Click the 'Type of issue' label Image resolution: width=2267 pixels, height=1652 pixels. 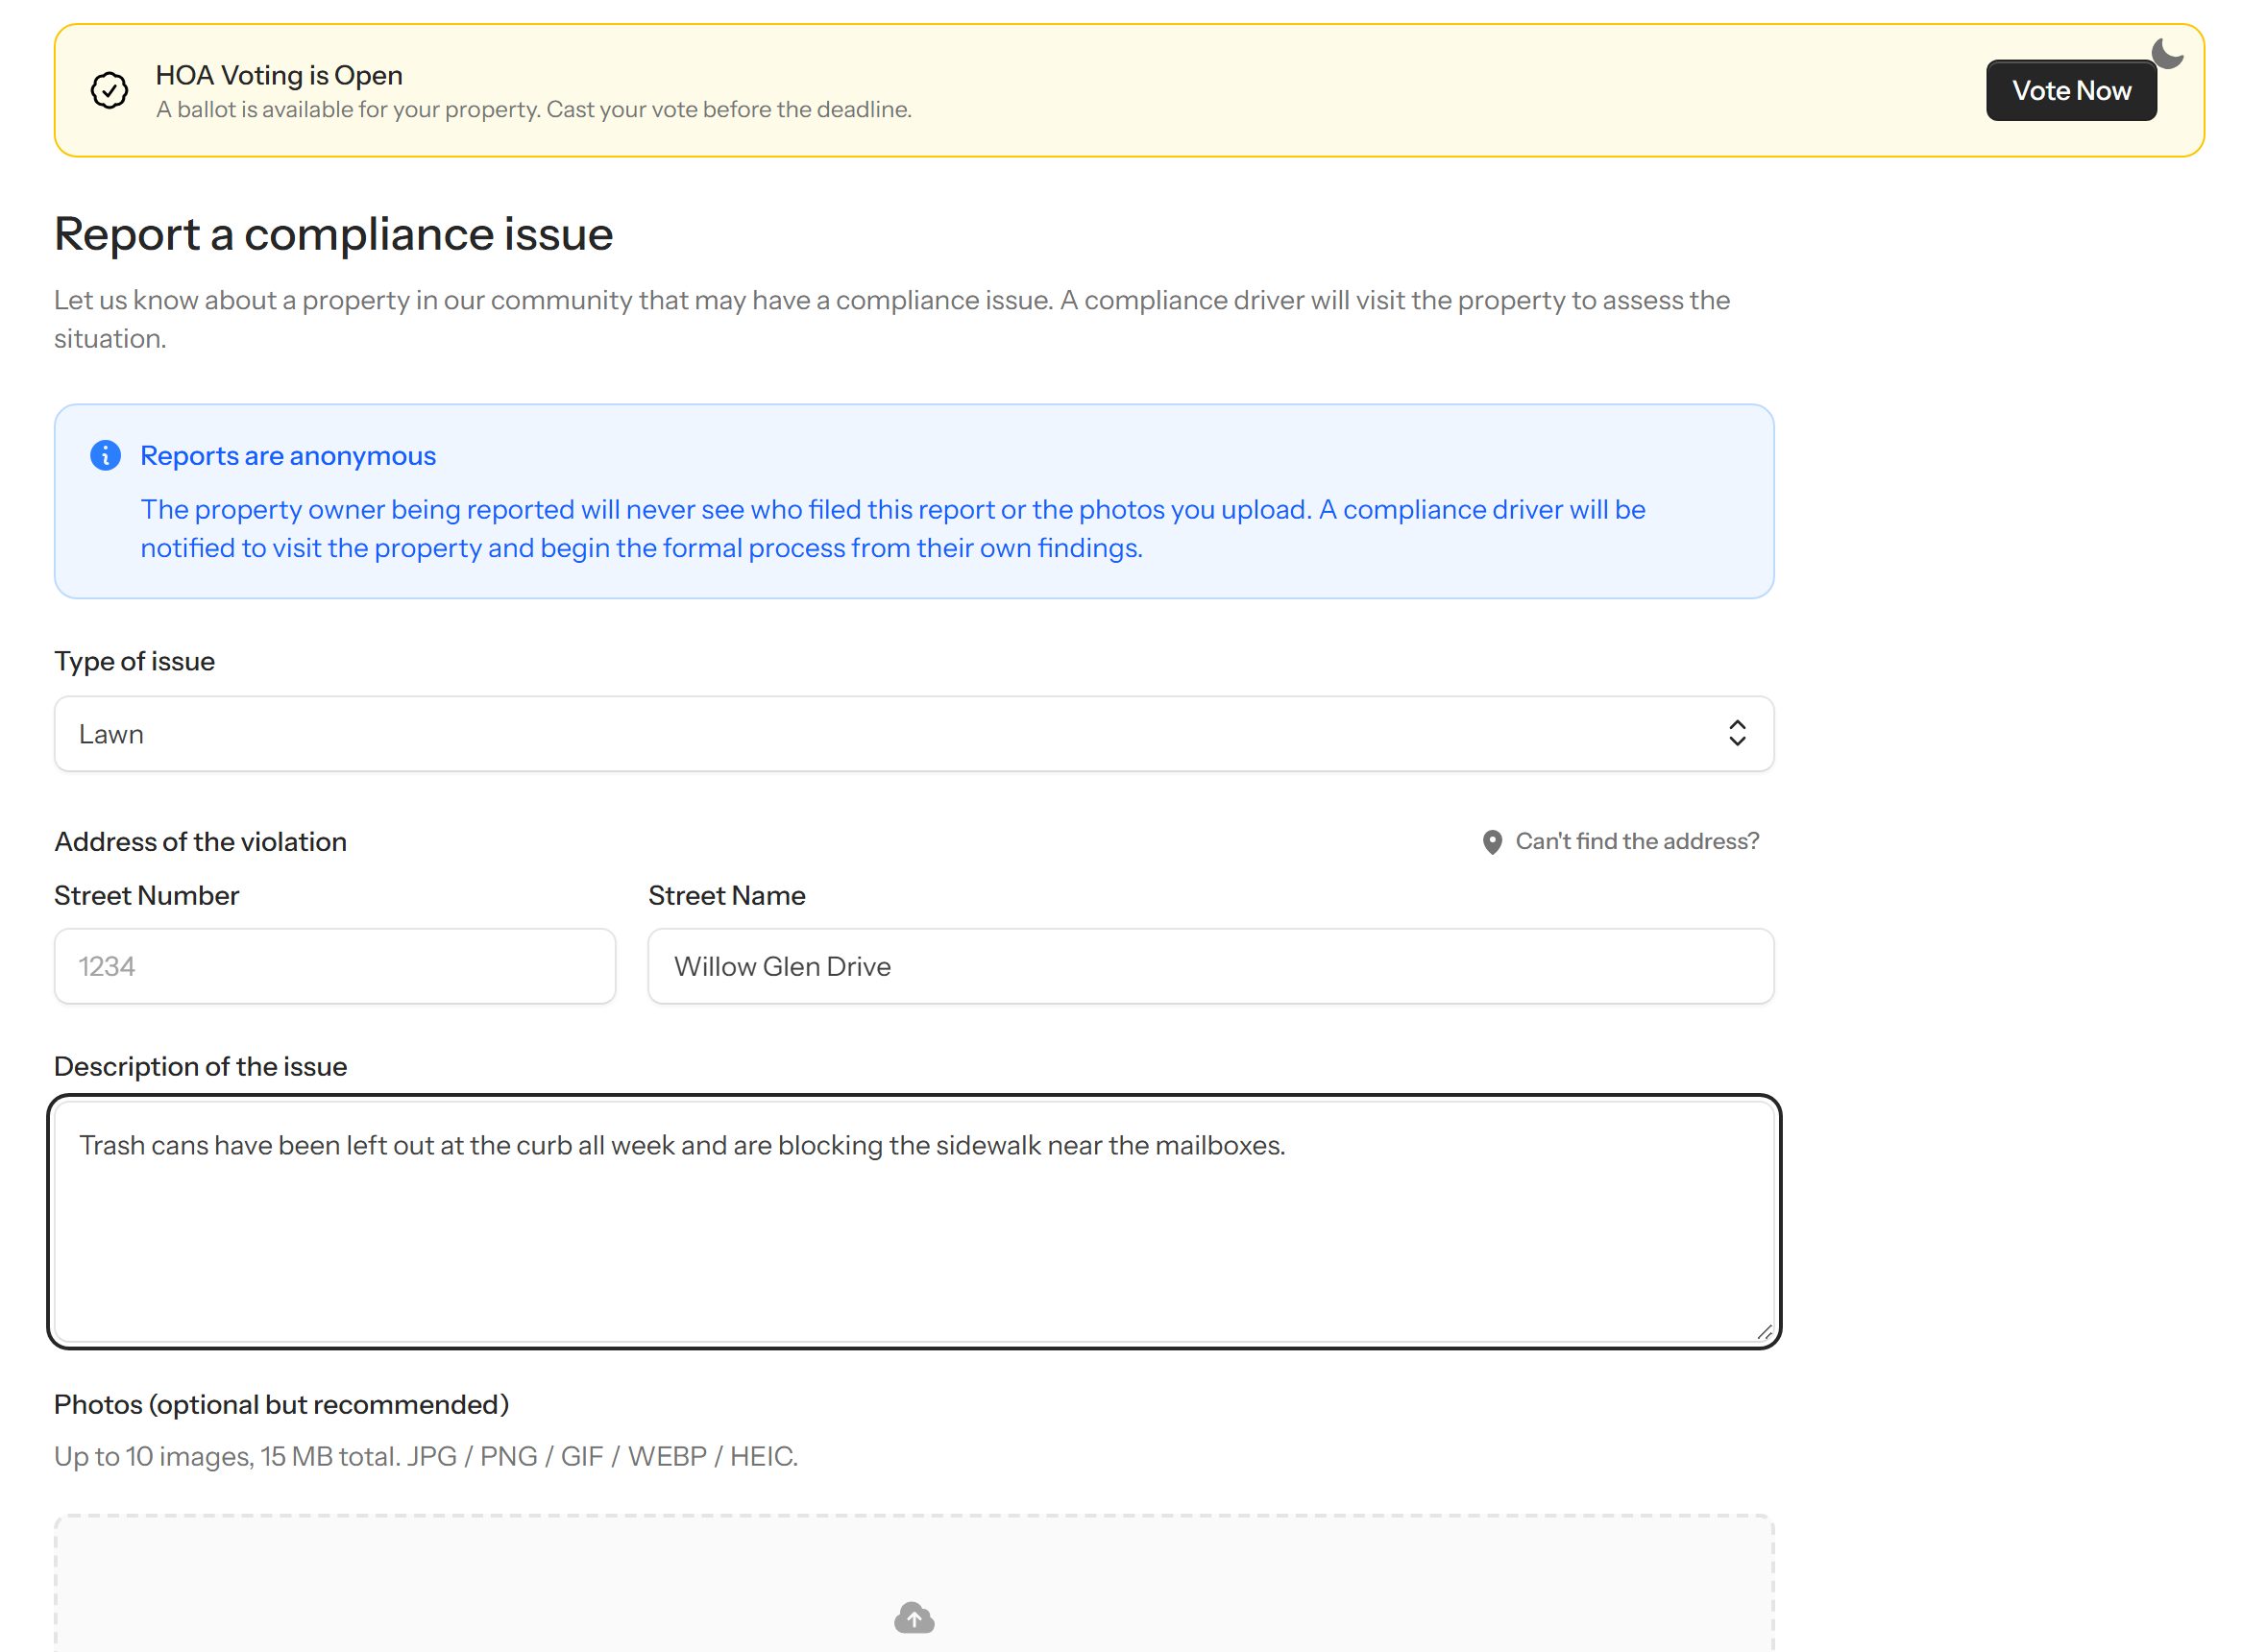134,661
